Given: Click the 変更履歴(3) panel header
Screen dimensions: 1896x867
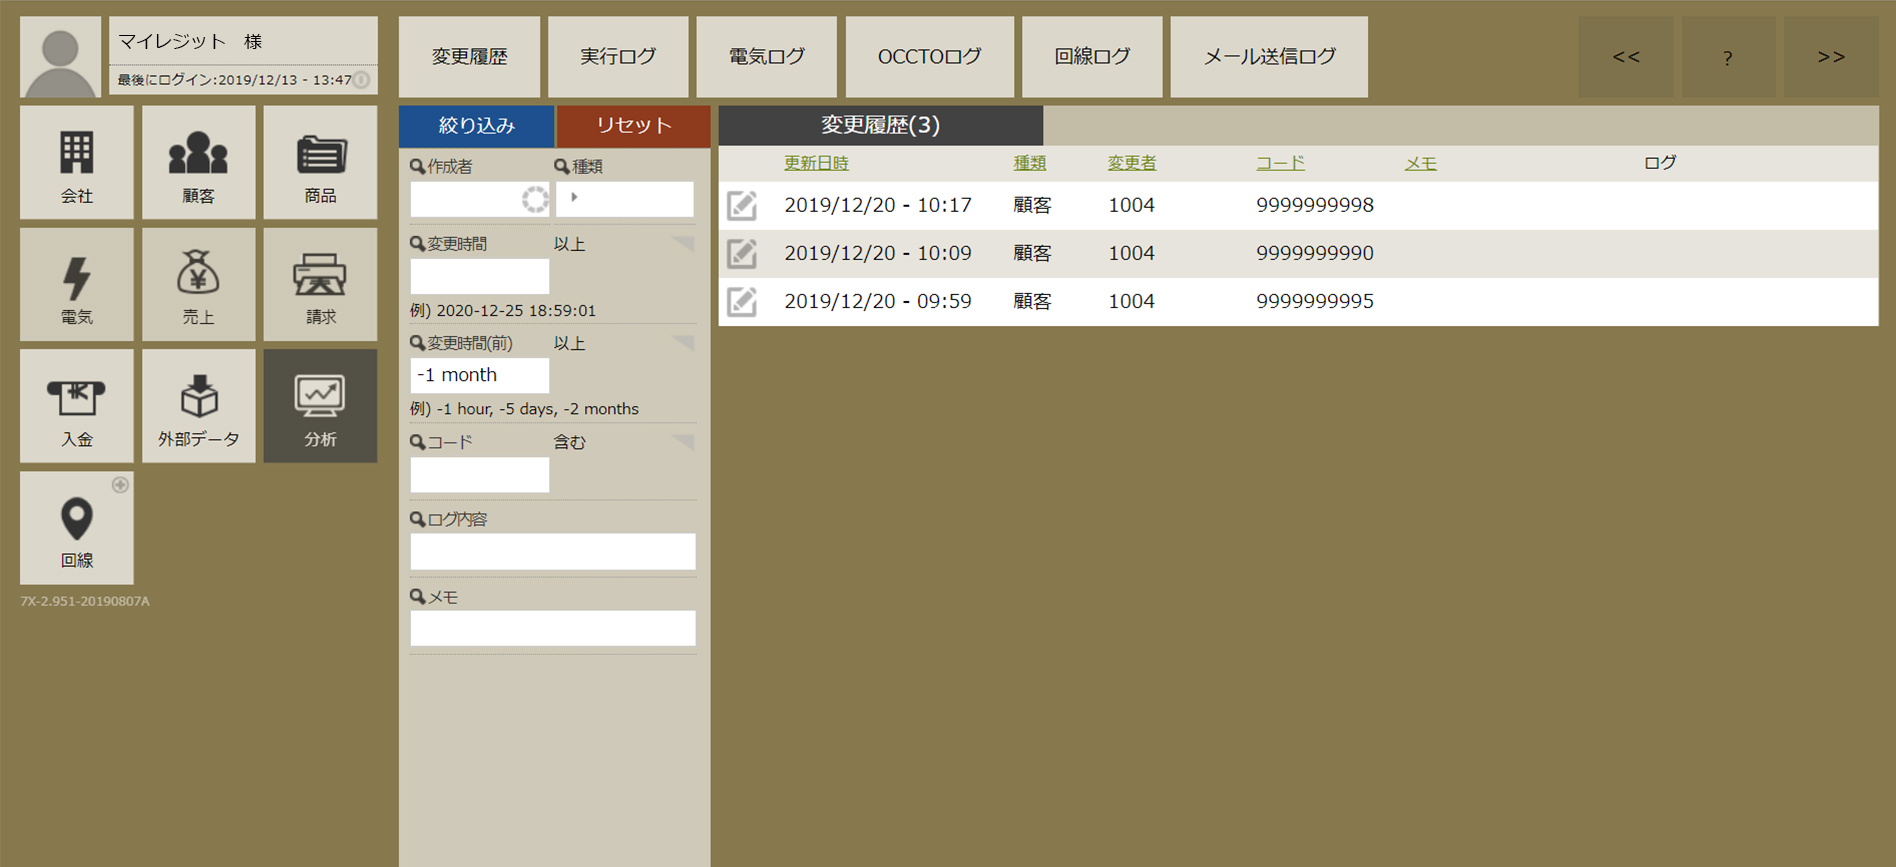Looking at the screenshot, I should [x=881, y=125].
